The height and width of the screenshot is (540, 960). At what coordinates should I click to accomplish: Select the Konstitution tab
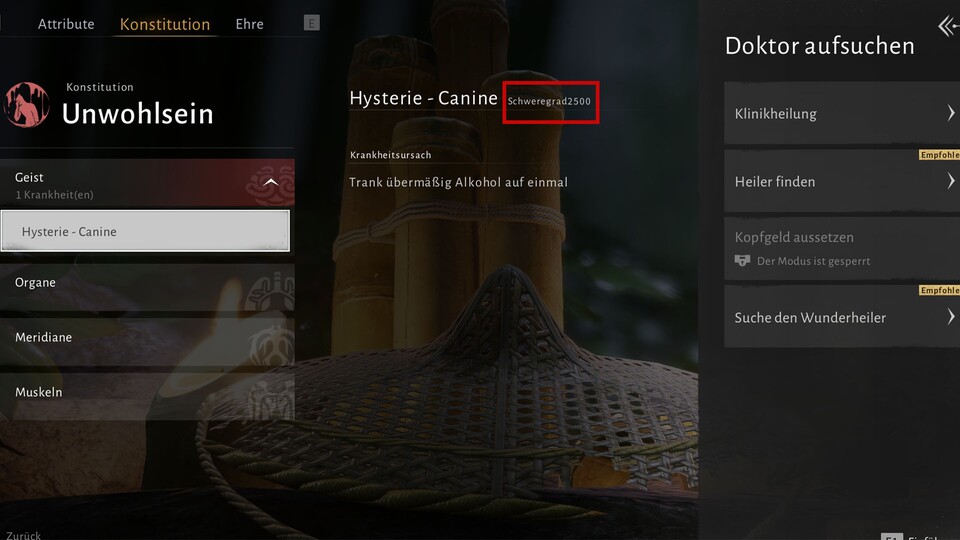coord(164,24)
